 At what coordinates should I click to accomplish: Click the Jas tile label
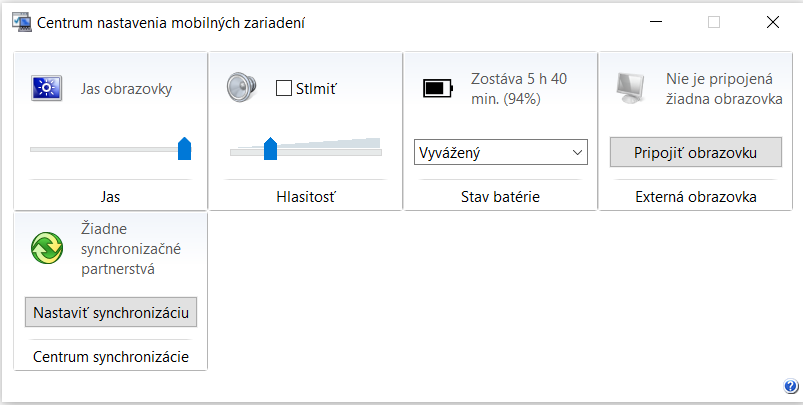pyautogui.click(x=110, y=196)
